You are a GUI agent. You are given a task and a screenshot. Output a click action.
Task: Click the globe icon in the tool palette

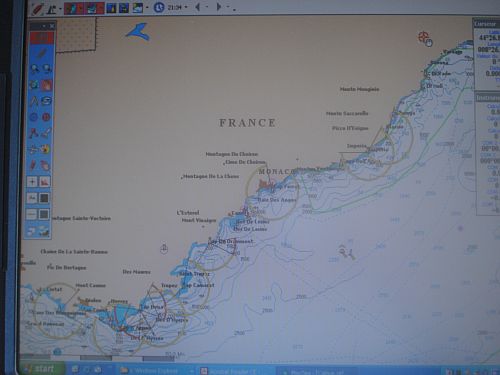34,85
